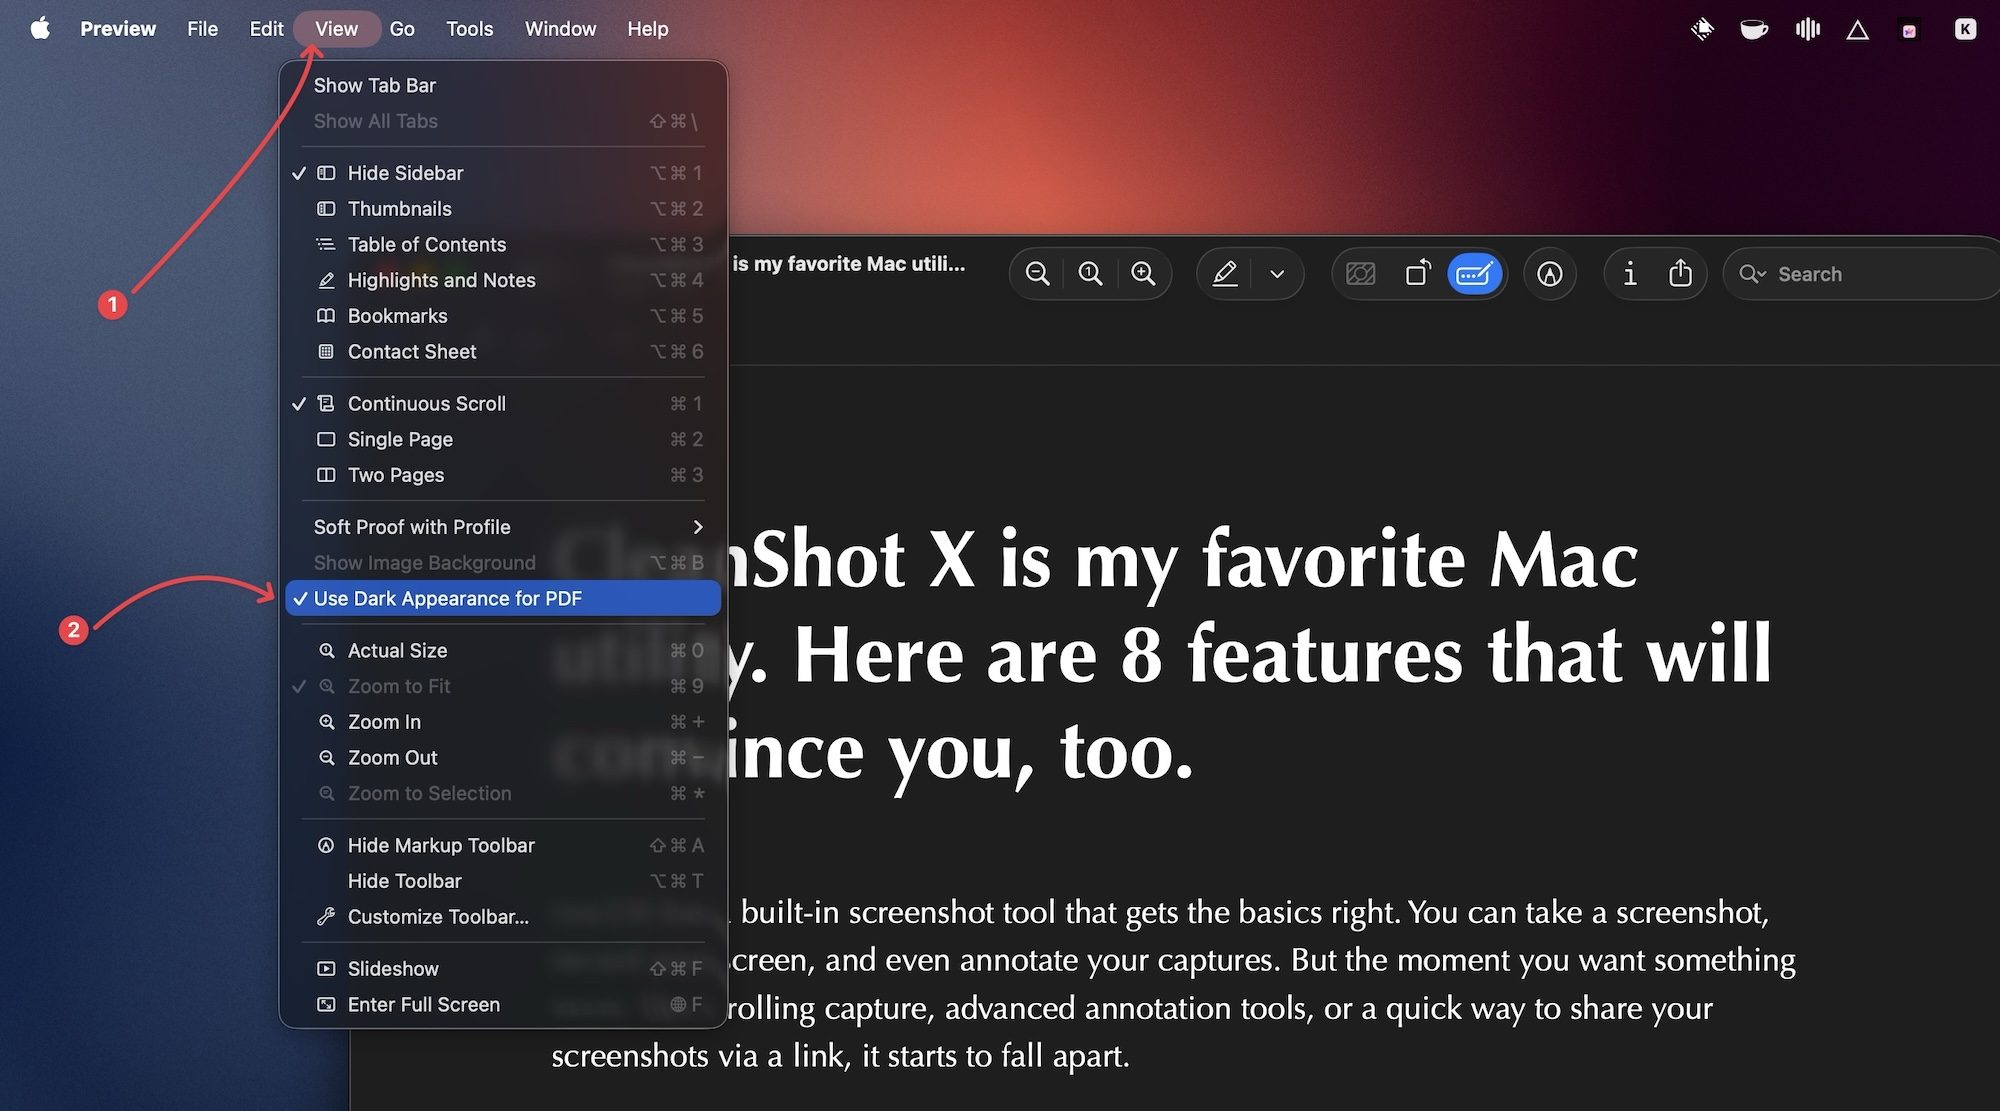
Task: Click the zoom in magnifier in toolbar
Action: tap(1143, 274)
